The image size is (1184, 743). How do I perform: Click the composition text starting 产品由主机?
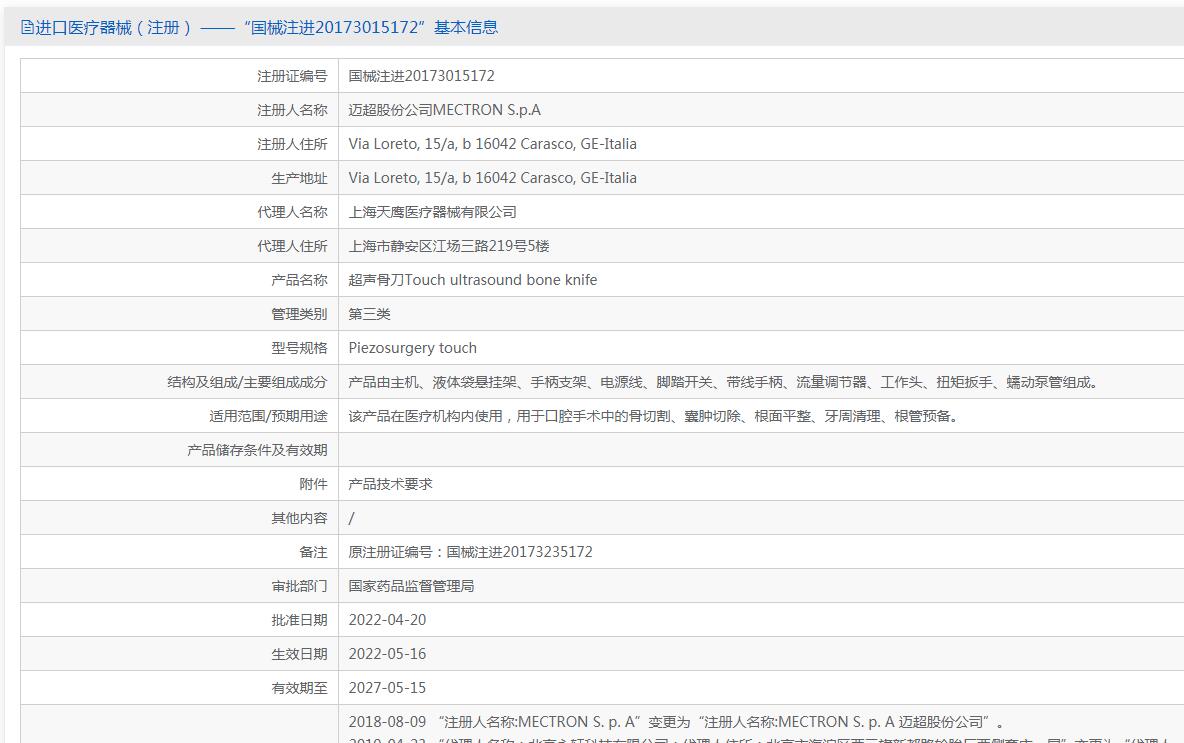point(723,382)
